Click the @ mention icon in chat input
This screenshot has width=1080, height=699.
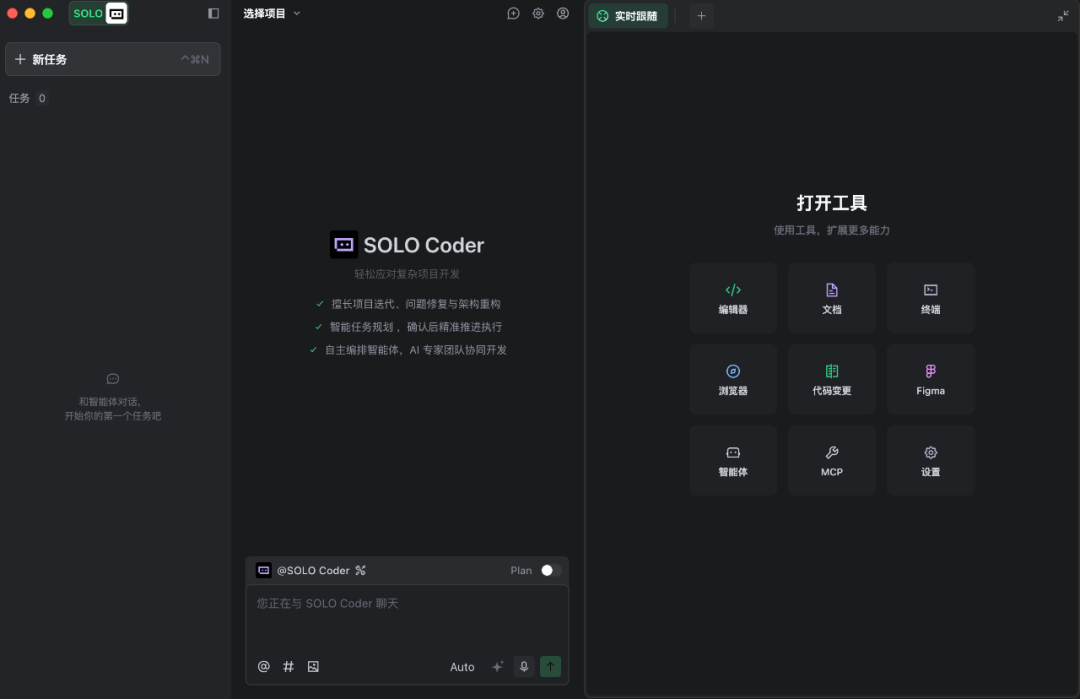[x=263, y=666]
